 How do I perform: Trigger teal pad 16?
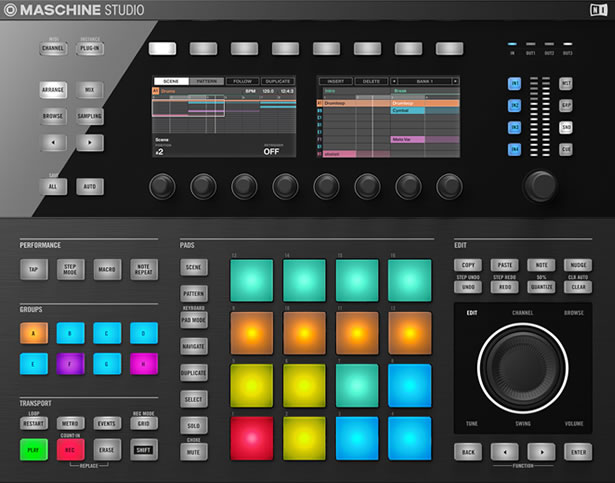pyautogui.click(x=409, y=280)
